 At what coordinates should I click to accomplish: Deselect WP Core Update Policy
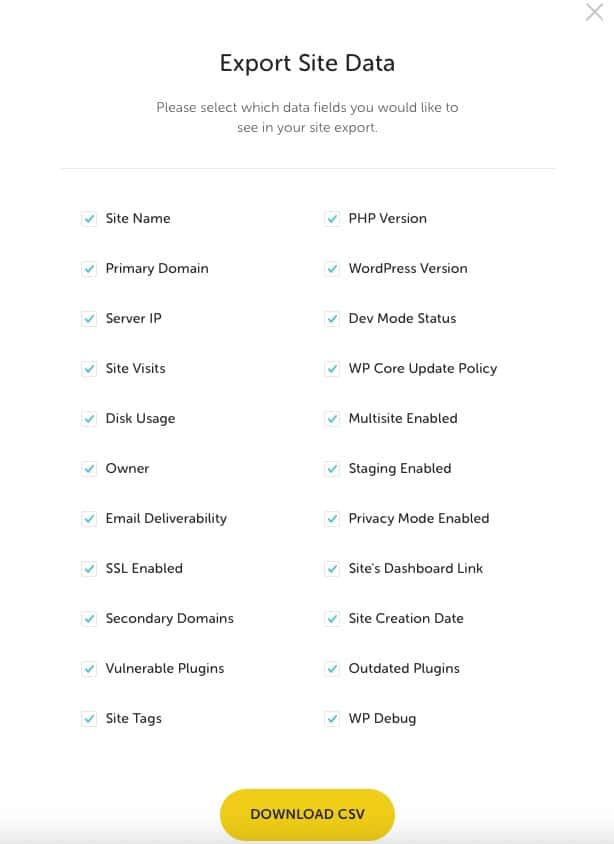(332, 368)
